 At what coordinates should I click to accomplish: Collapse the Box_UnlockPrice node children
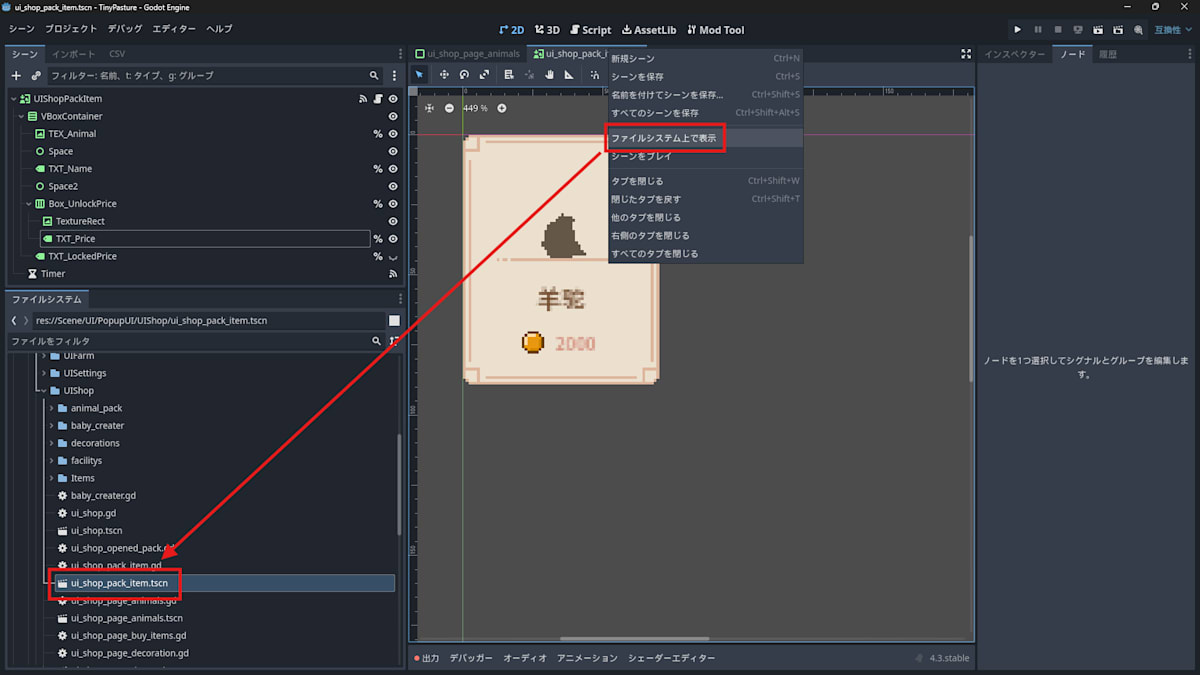click(x=28, y=204)
